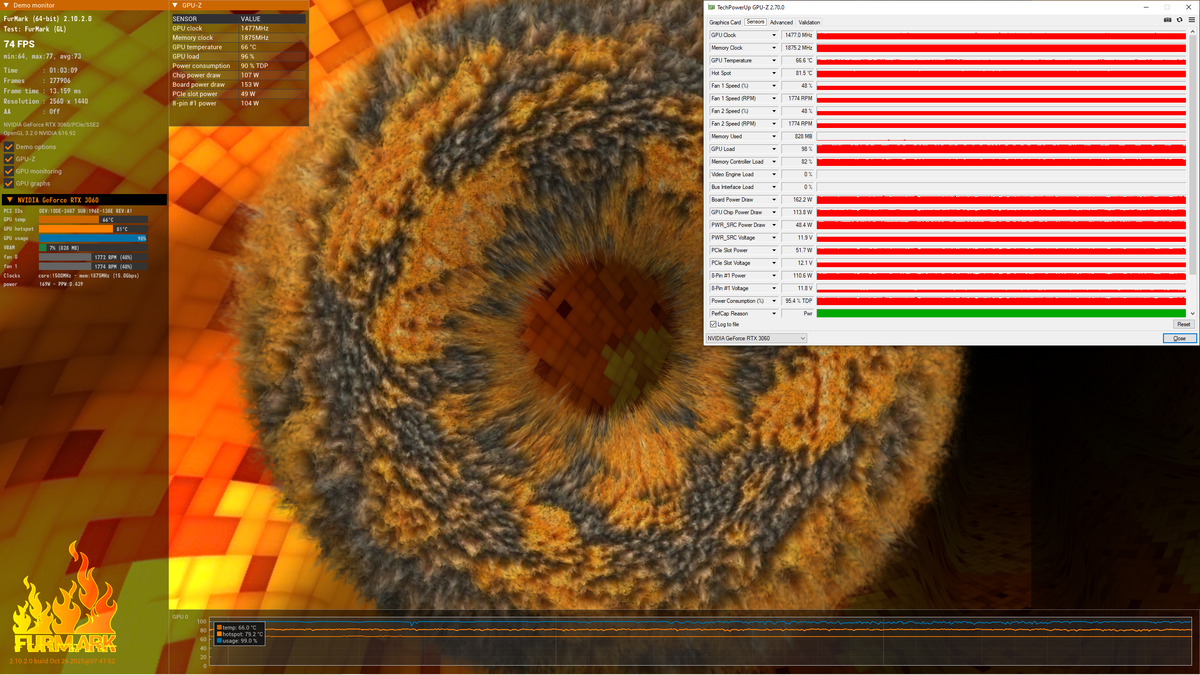Open the GPU Chip Power Draw dropdown

(773, 212)
